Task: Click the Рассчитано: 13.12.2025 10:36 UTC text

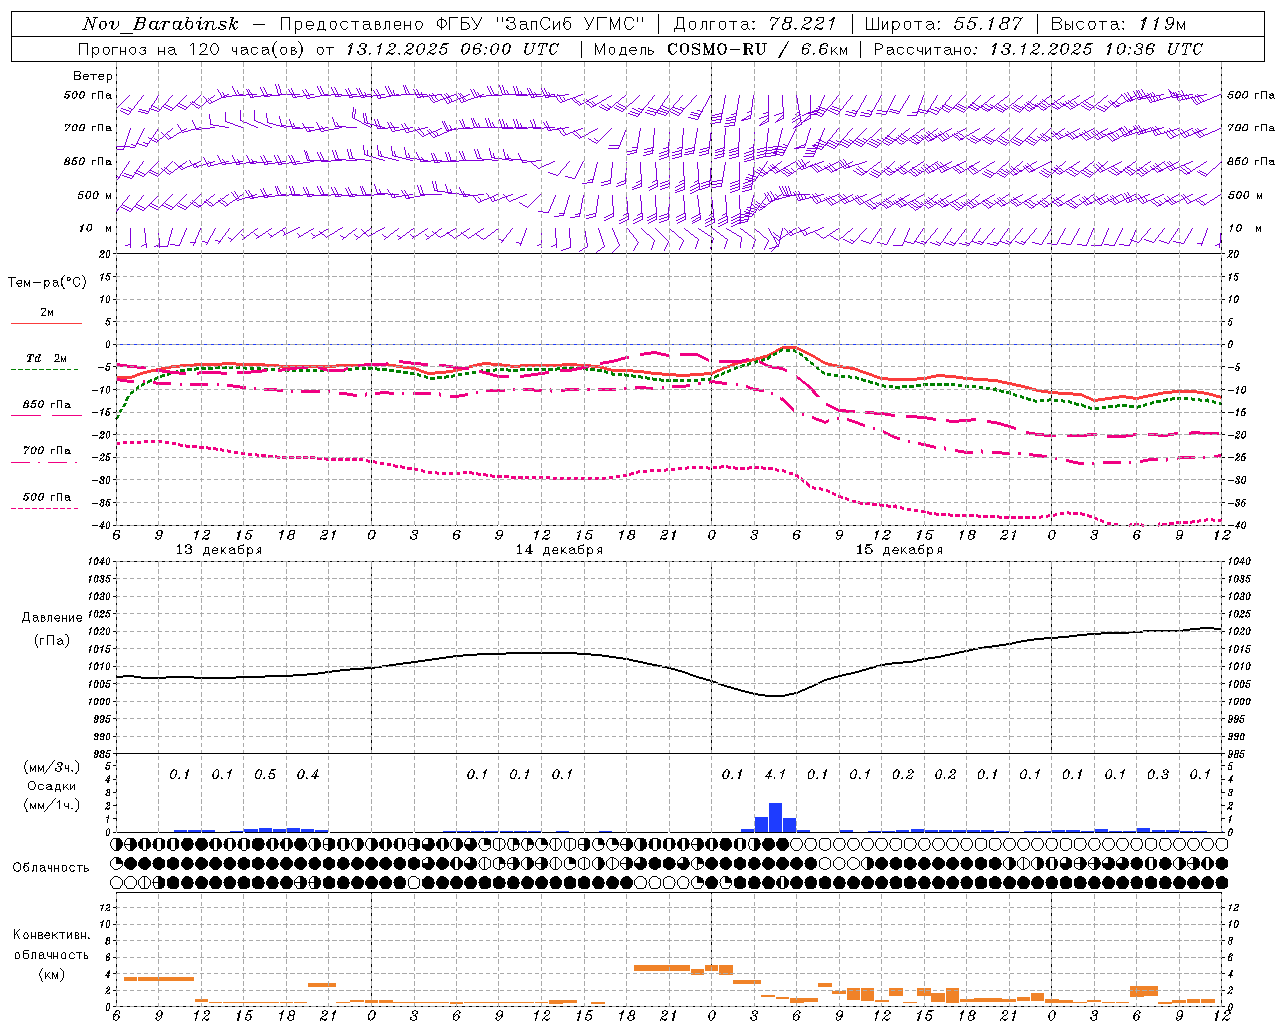Action: (1038, 49)
